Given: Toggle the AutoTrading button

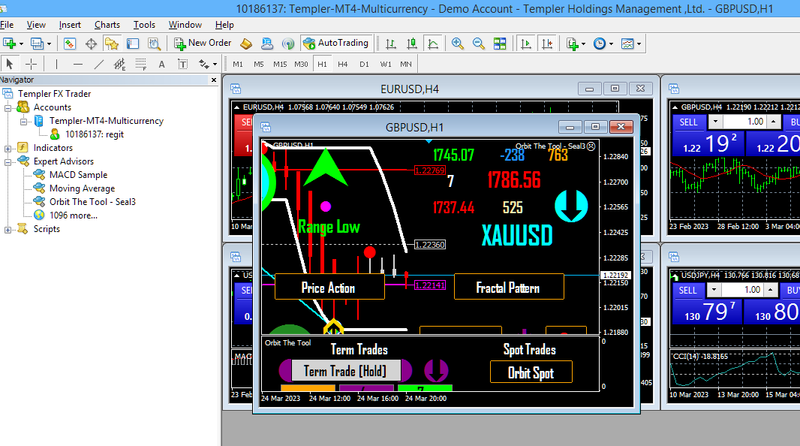Looking at the screenshot, I should click(336, 43).
